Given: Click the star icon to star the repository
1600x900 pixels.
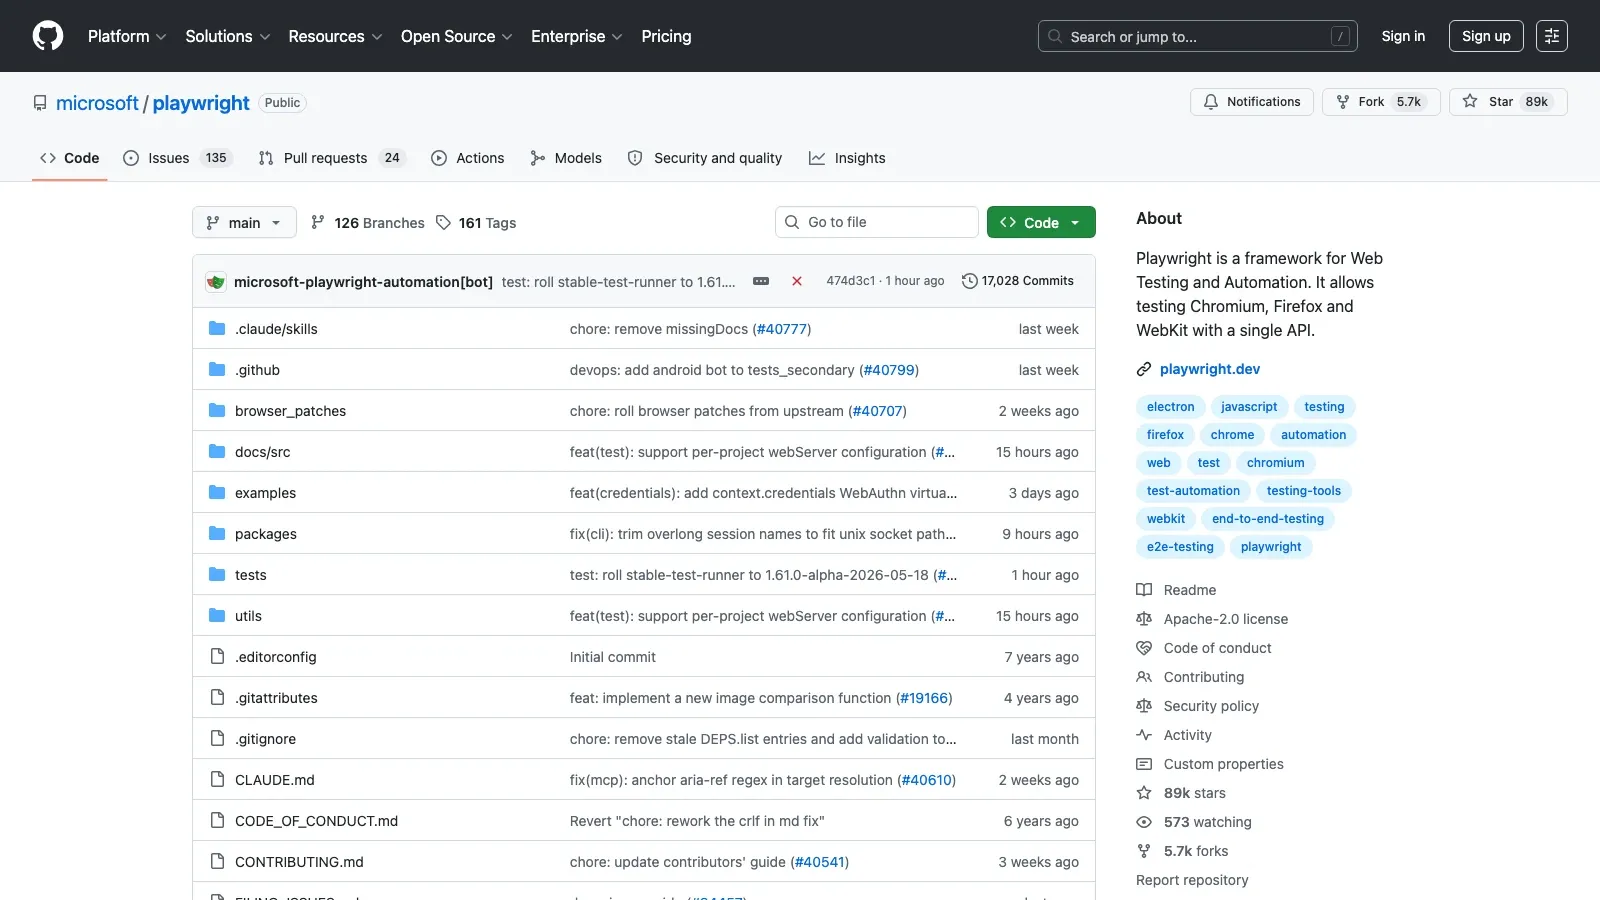Looking at the screenshot, I should coord(1470,101).
